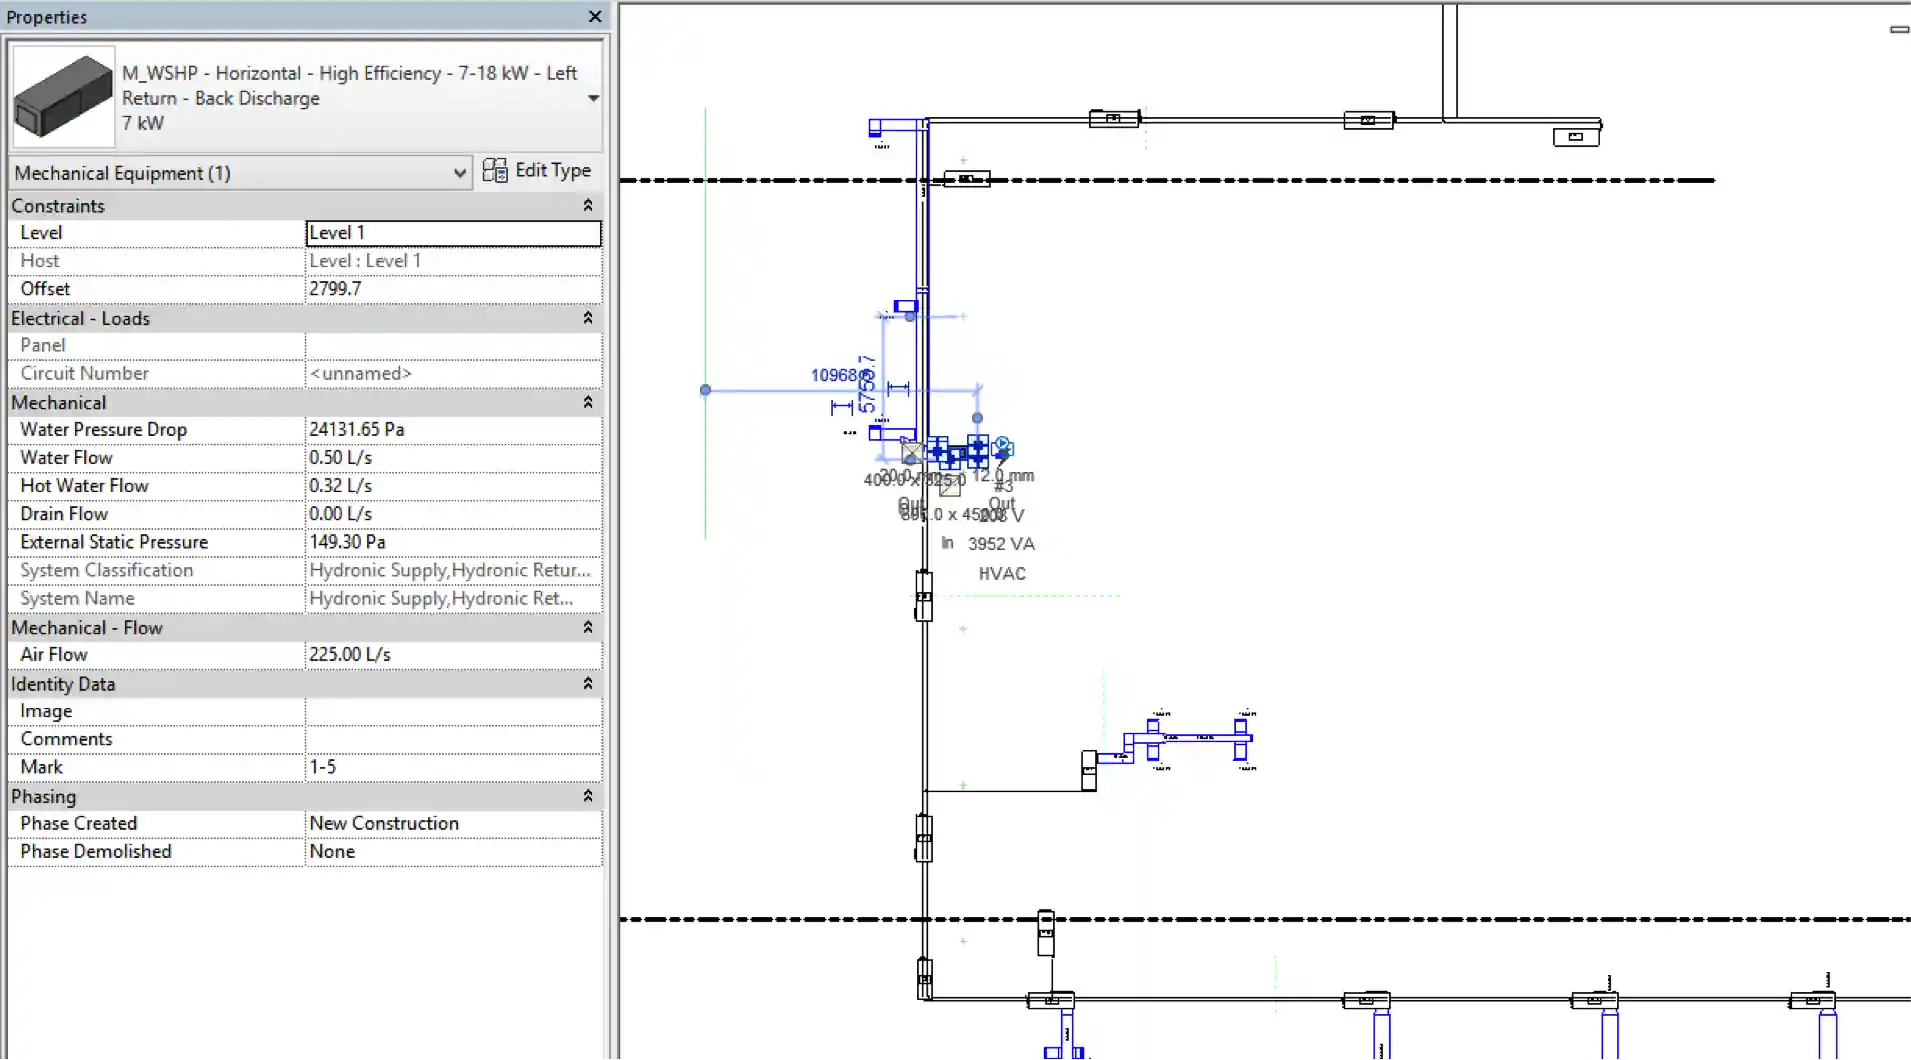Collapse the Electrical - Loads section
This screenshot has width=1911, height=1060.
(x=588, y=318)
